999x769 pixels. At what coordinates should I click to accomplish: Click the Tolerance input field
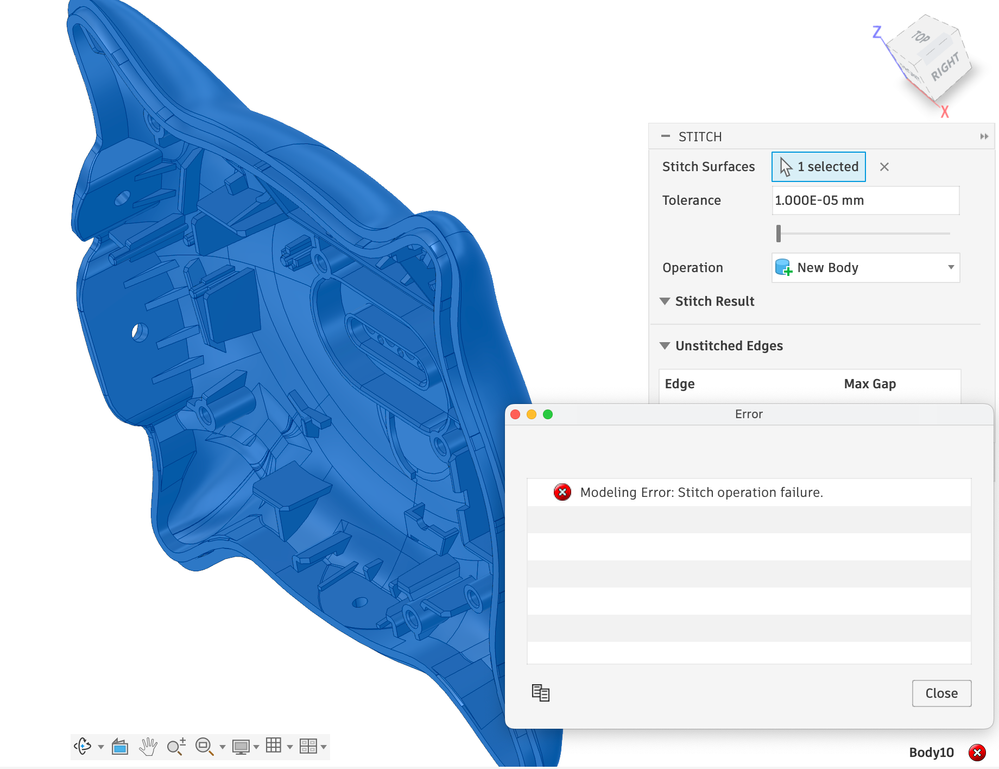pos(865,200)
